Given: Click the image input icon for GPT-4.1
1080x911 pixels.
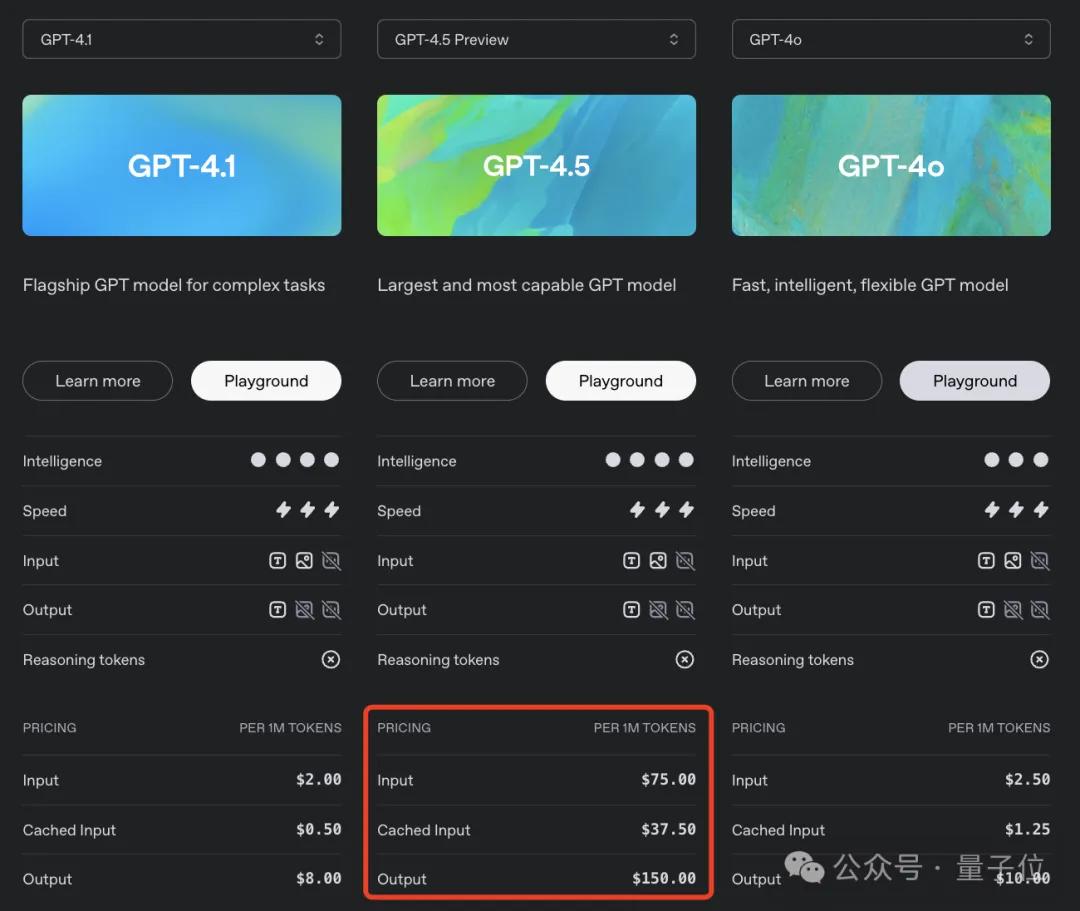Looking at the screenshot, I should point(305,561).
